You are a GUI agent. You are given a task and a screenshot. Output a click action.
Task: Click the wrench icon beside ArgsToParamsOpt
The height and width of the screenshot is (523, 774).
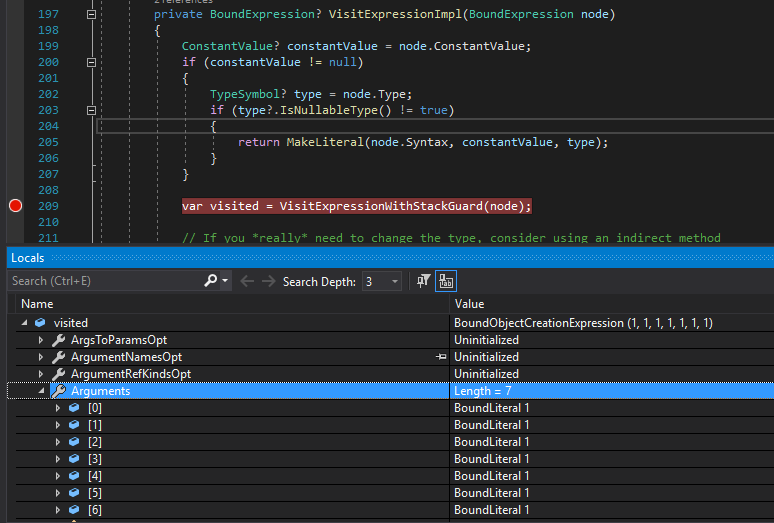[58, 340]
